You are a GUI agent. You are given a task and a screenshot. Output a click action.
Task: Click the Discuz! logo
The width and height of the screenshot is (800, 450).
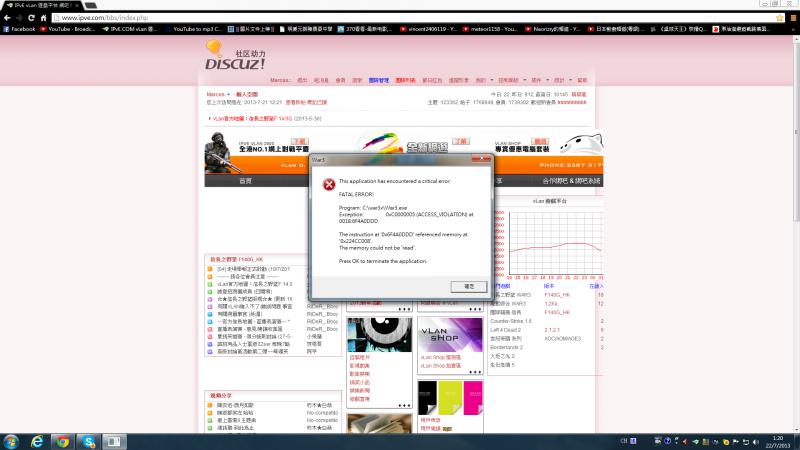tap(235, 55)
